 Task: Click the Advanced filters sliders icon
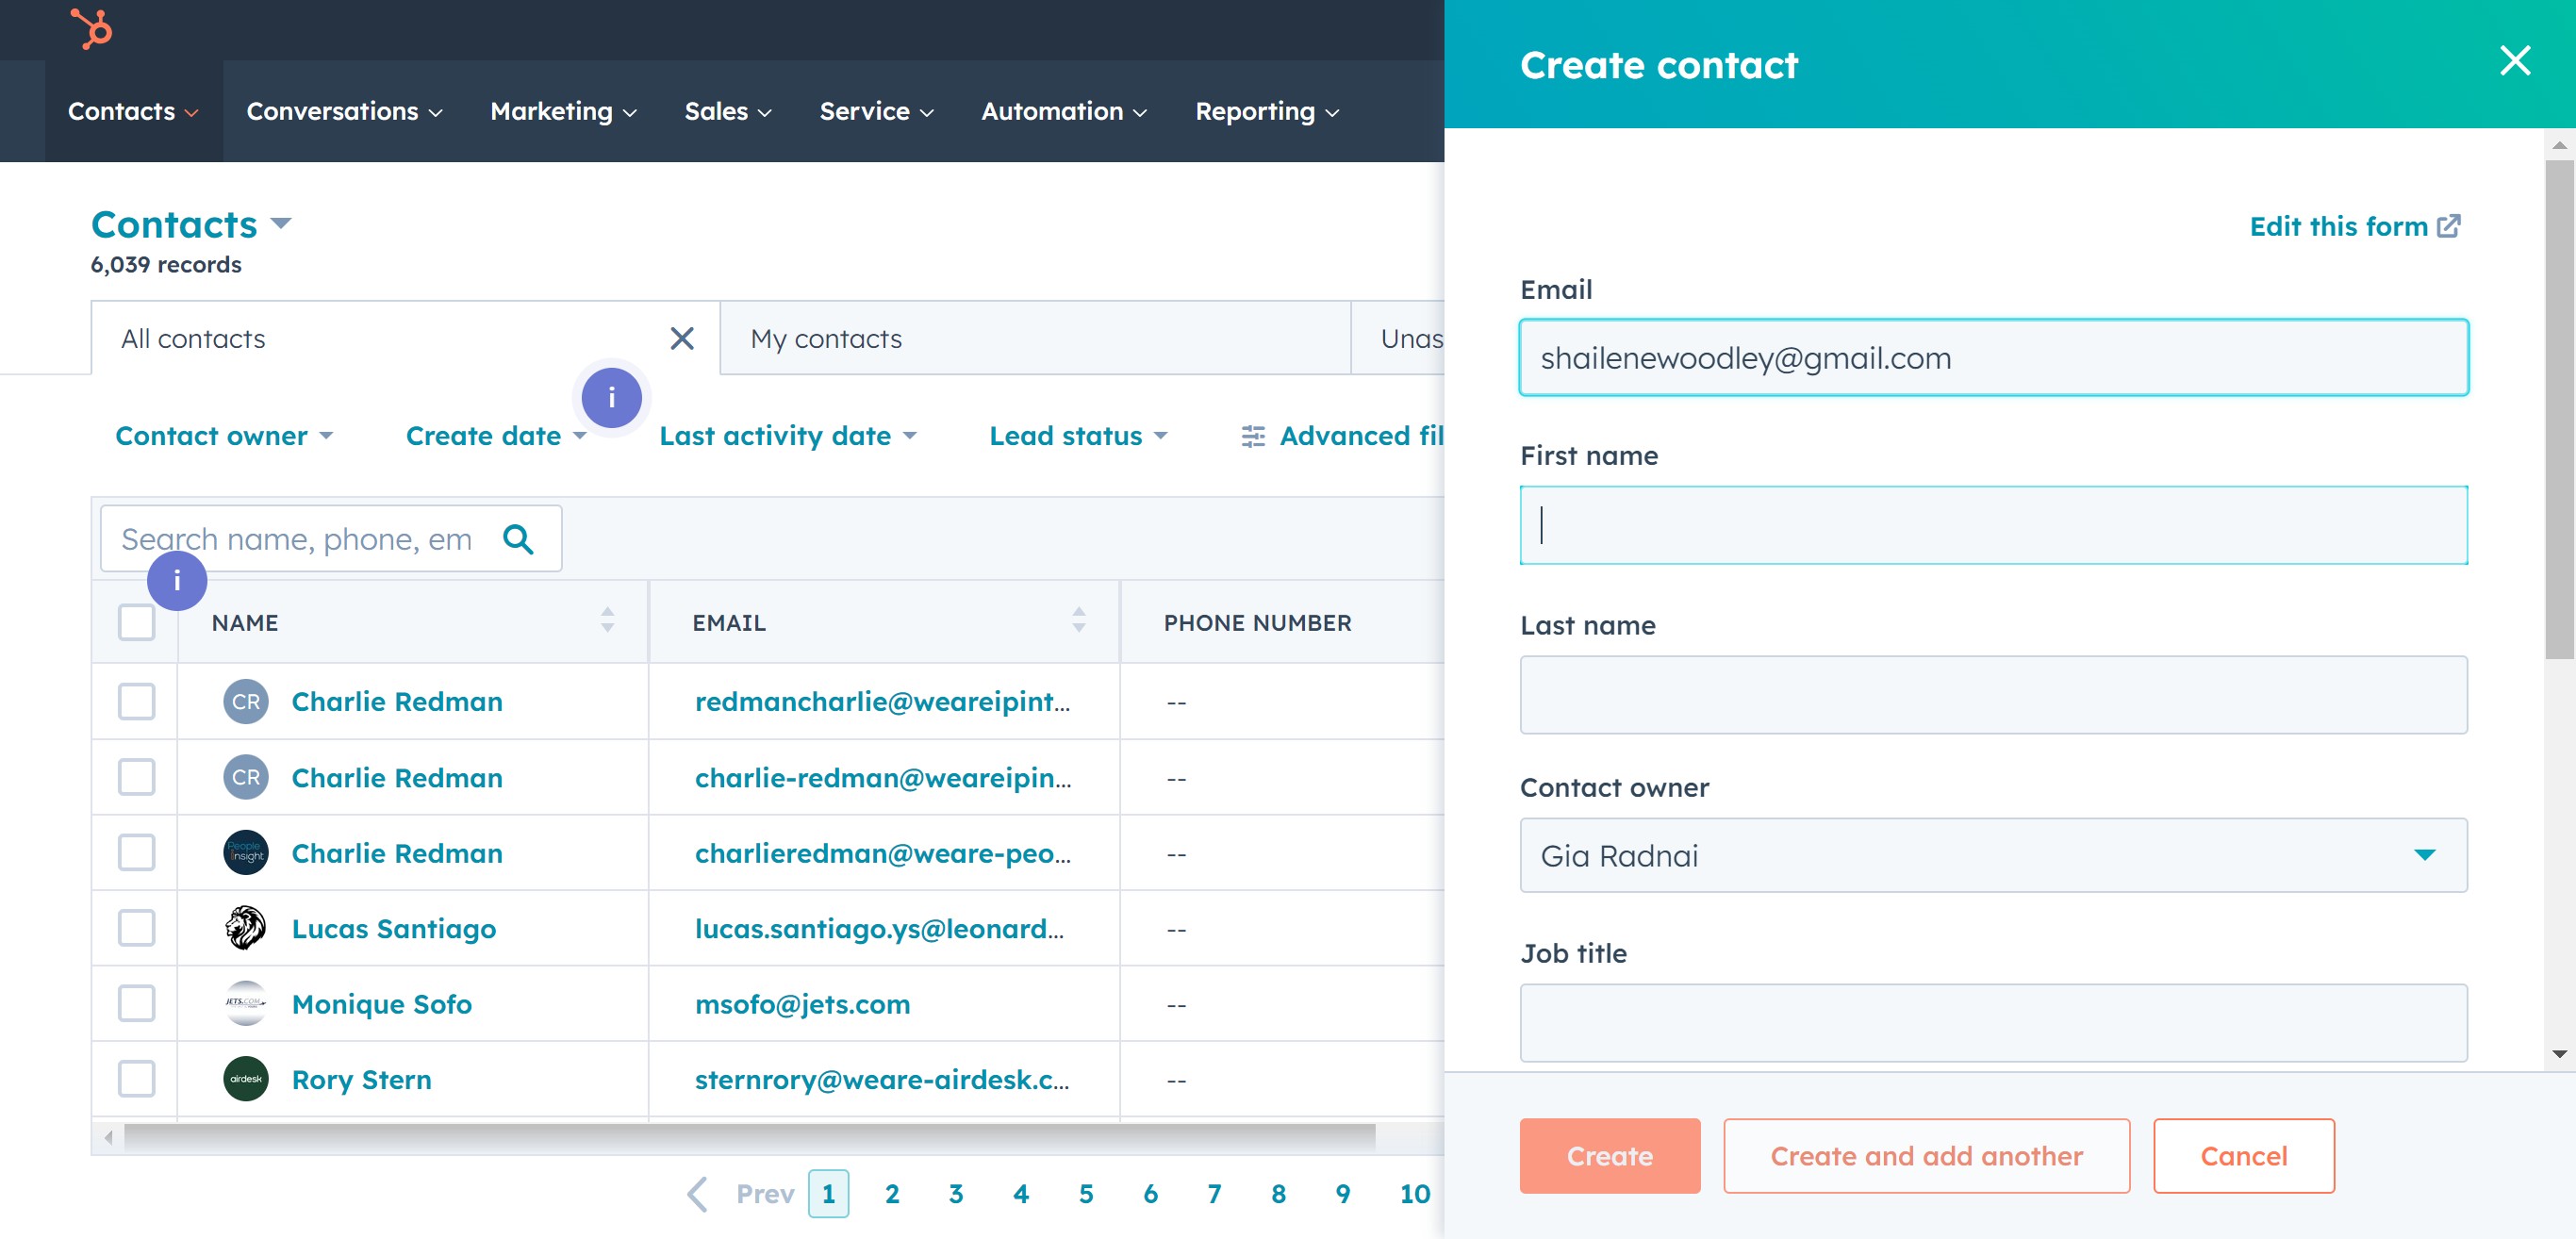1252,436
